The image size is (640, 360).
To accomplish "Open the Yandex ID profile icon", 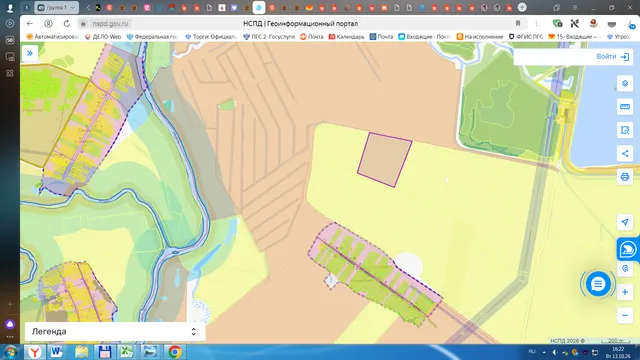I will pyautogui.click(x=48, y=24).
